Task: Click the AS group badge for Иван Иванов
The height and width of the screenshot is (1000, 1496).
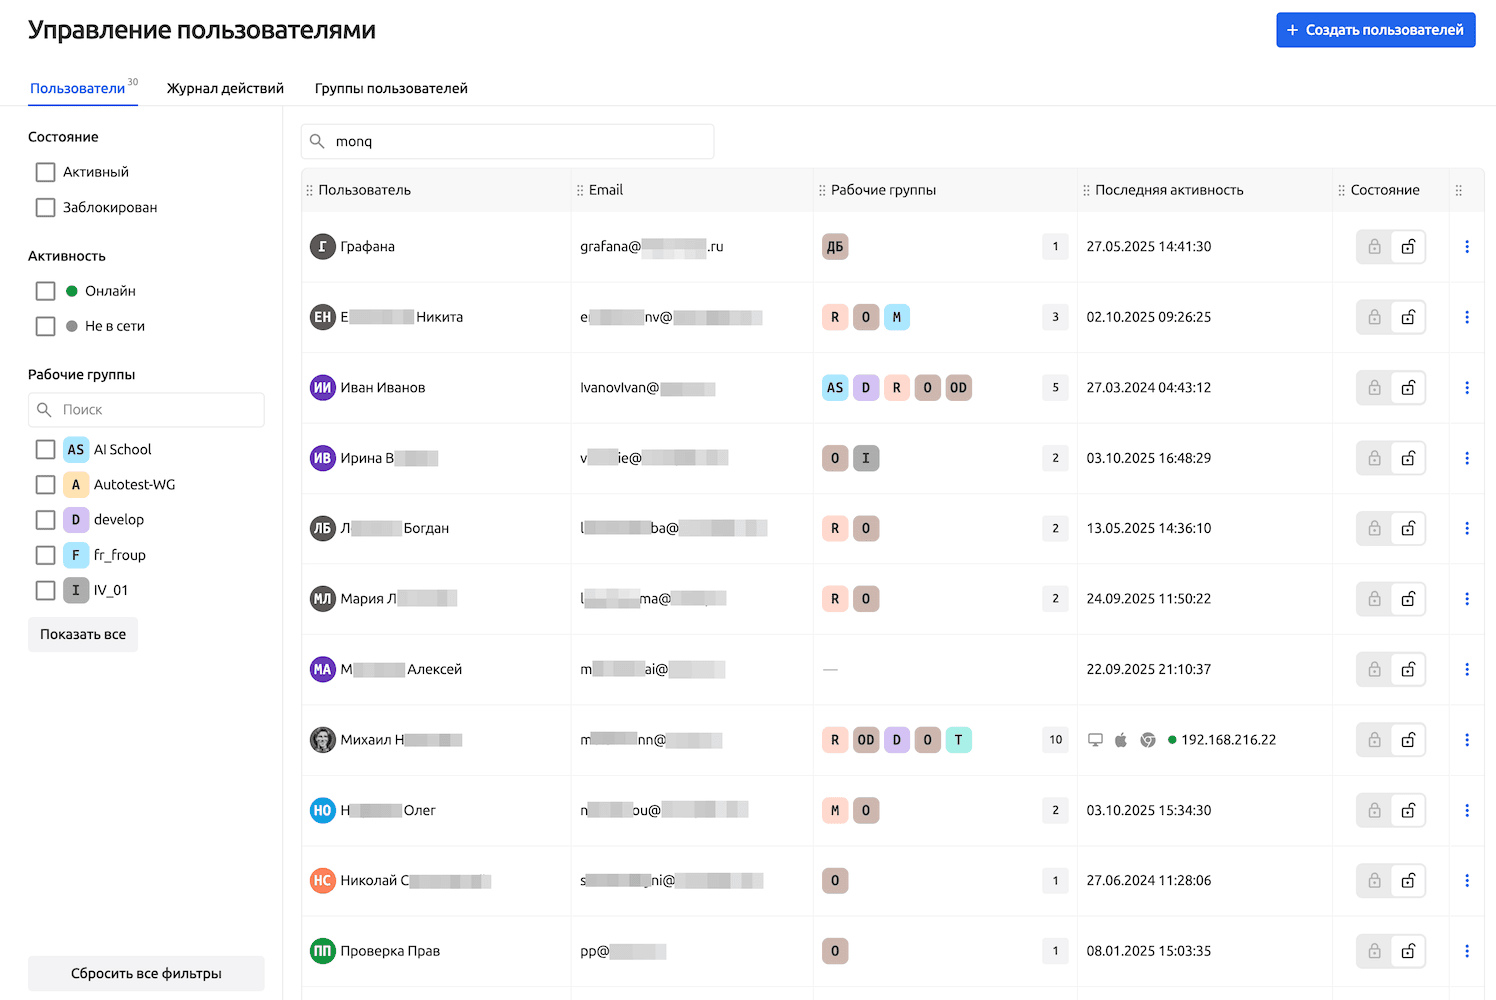Action: (x=835, y=388)
